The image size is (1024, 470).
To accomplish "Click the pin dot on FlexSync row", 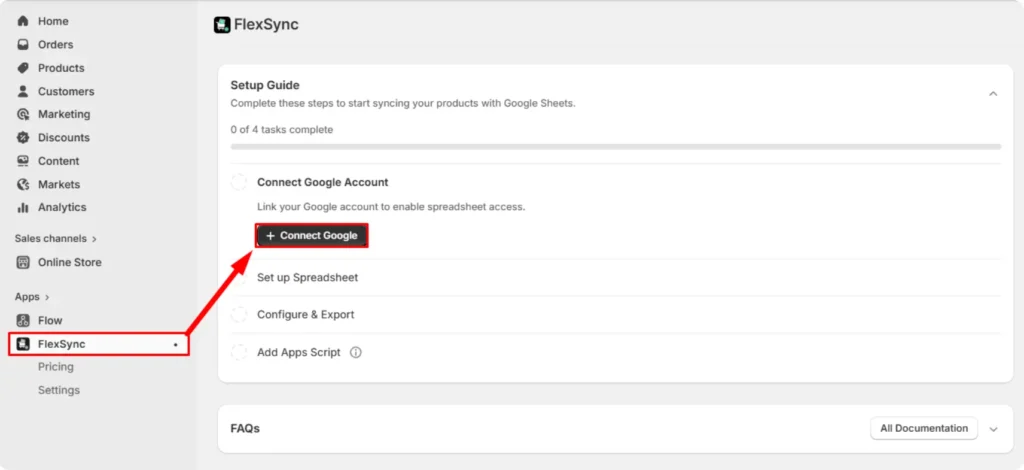I will coord(176,345).
